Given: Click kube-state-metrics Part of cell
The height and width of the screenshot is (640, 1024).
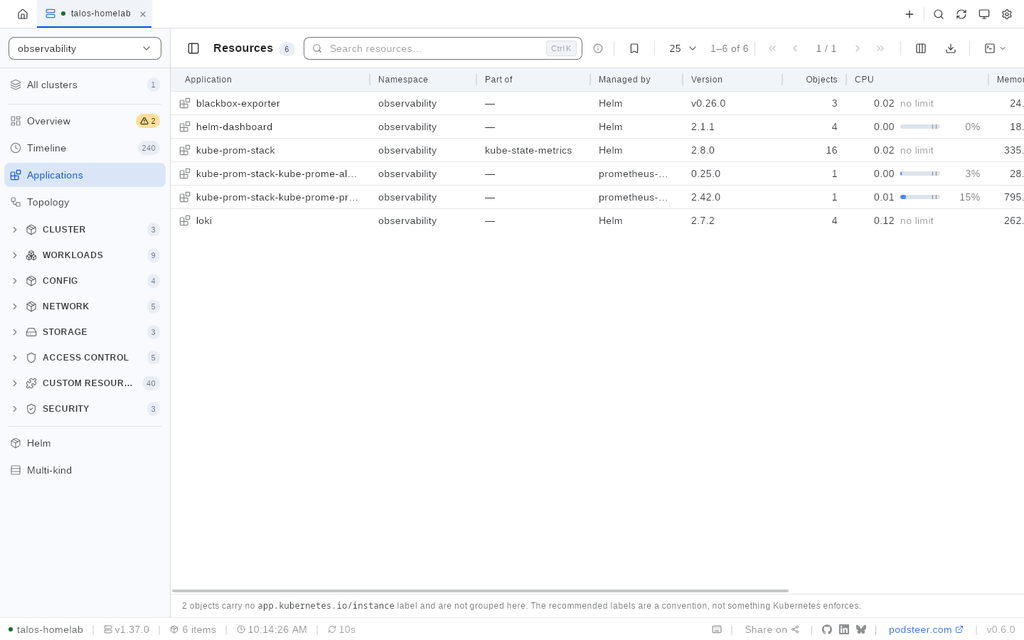Looking at the screenshot, I should pos(528,150).
